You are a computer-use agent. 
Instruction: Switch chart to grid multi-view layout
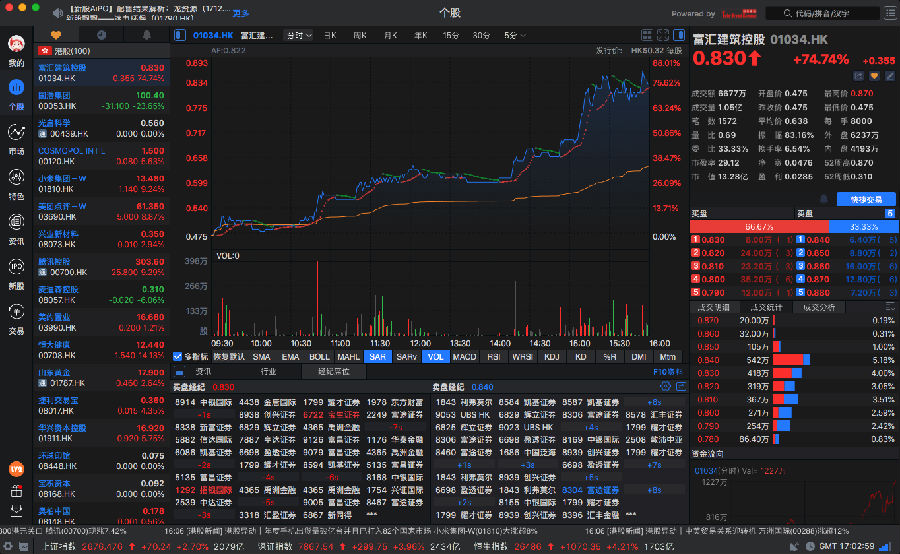(646, 35)
